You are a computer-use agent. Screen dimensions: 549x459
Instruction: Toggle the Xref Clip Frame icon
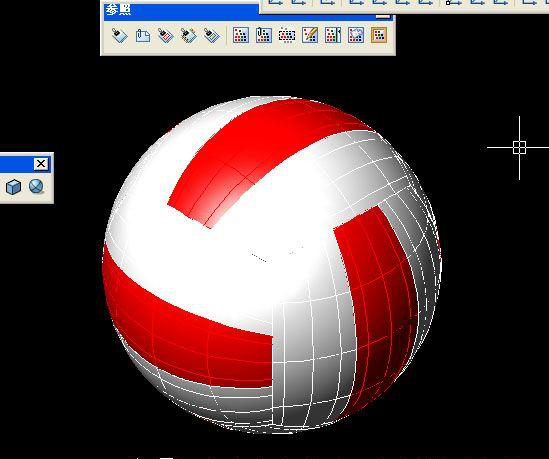pos(212,36)
